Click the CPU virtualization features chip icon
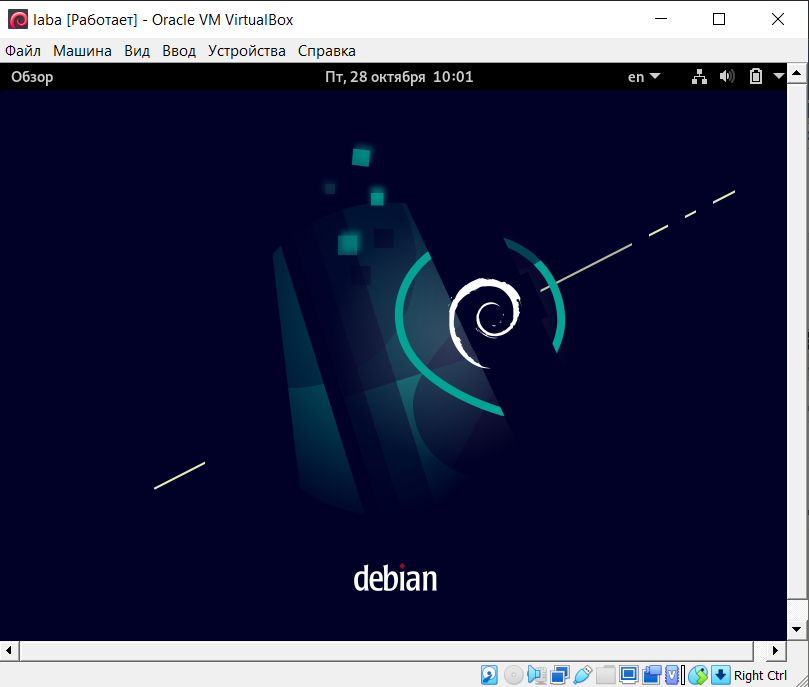The width and height of the screenshot is (809, 687). [x=672, y=675]
